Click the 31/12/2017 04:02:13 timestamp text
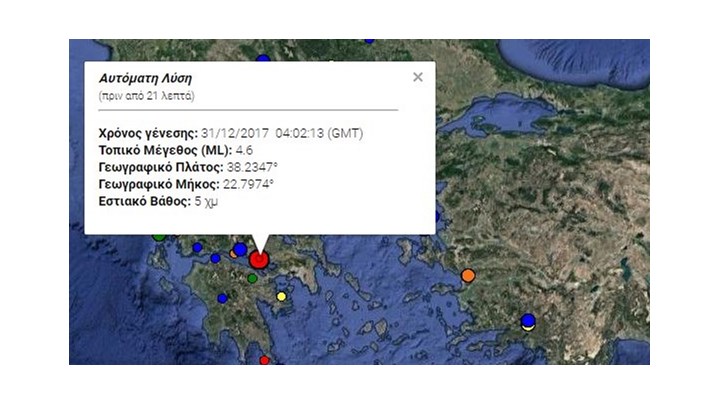The width and height of the screenshot is (720, 405). click(x=262, y=133)
